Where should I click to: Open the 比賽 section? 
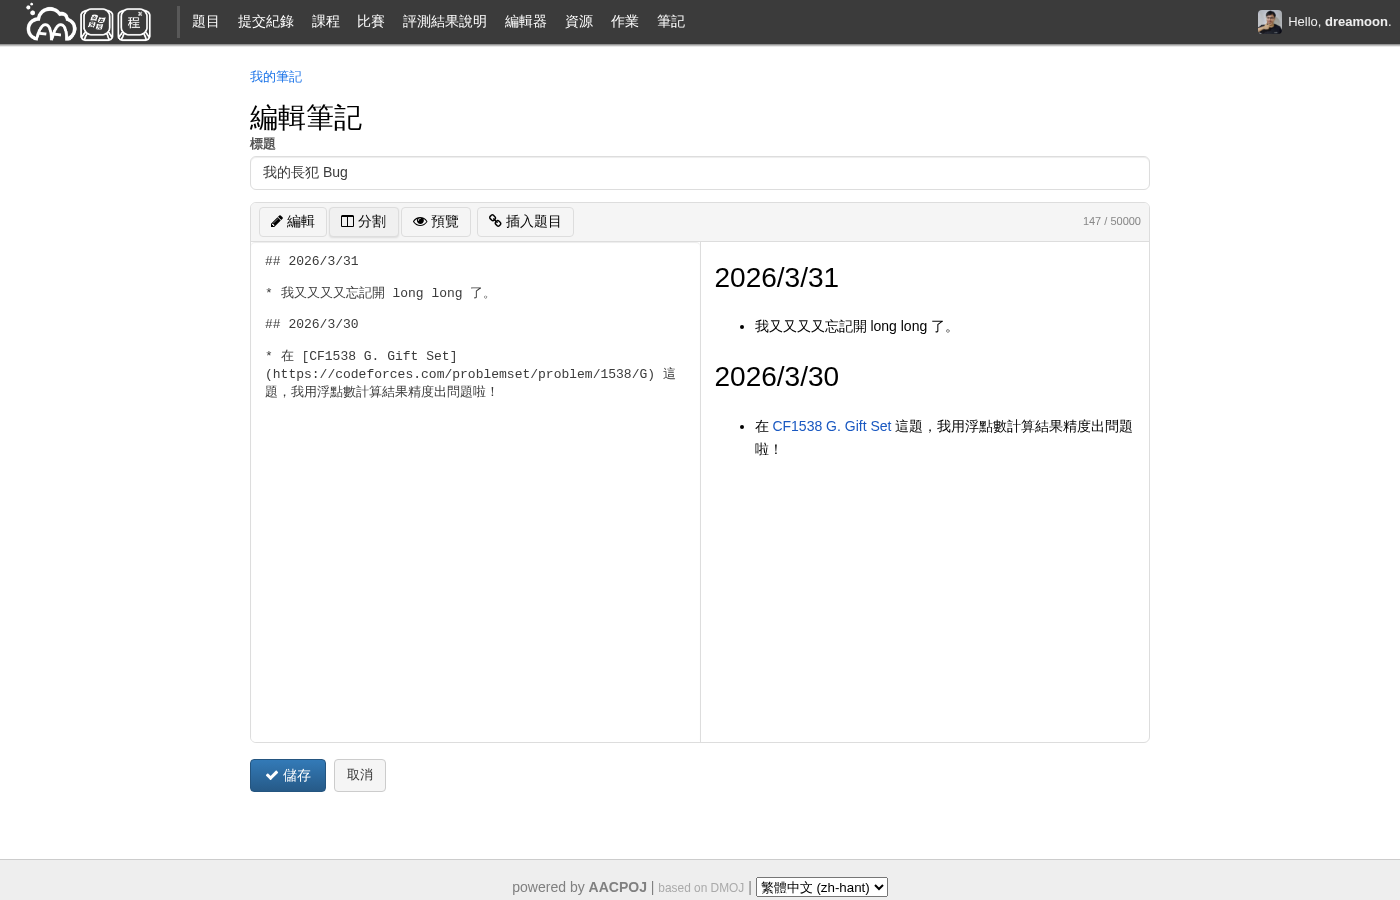pos(370,21)
